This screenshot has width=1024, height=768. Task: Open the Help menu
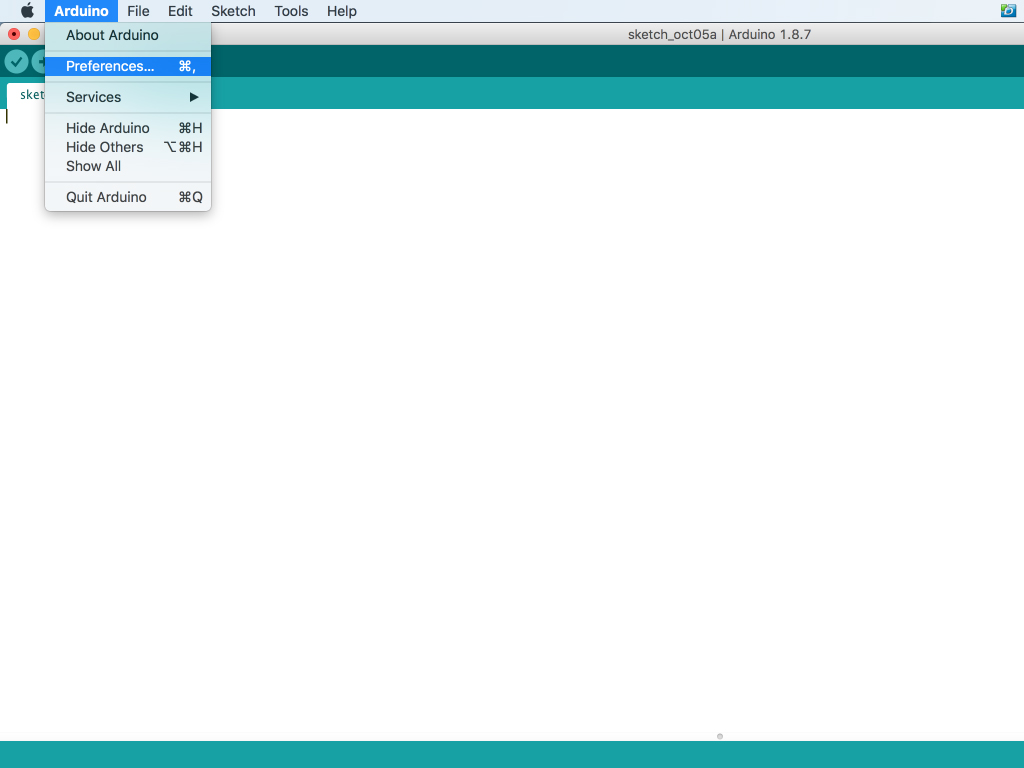[x=342, y=11]
